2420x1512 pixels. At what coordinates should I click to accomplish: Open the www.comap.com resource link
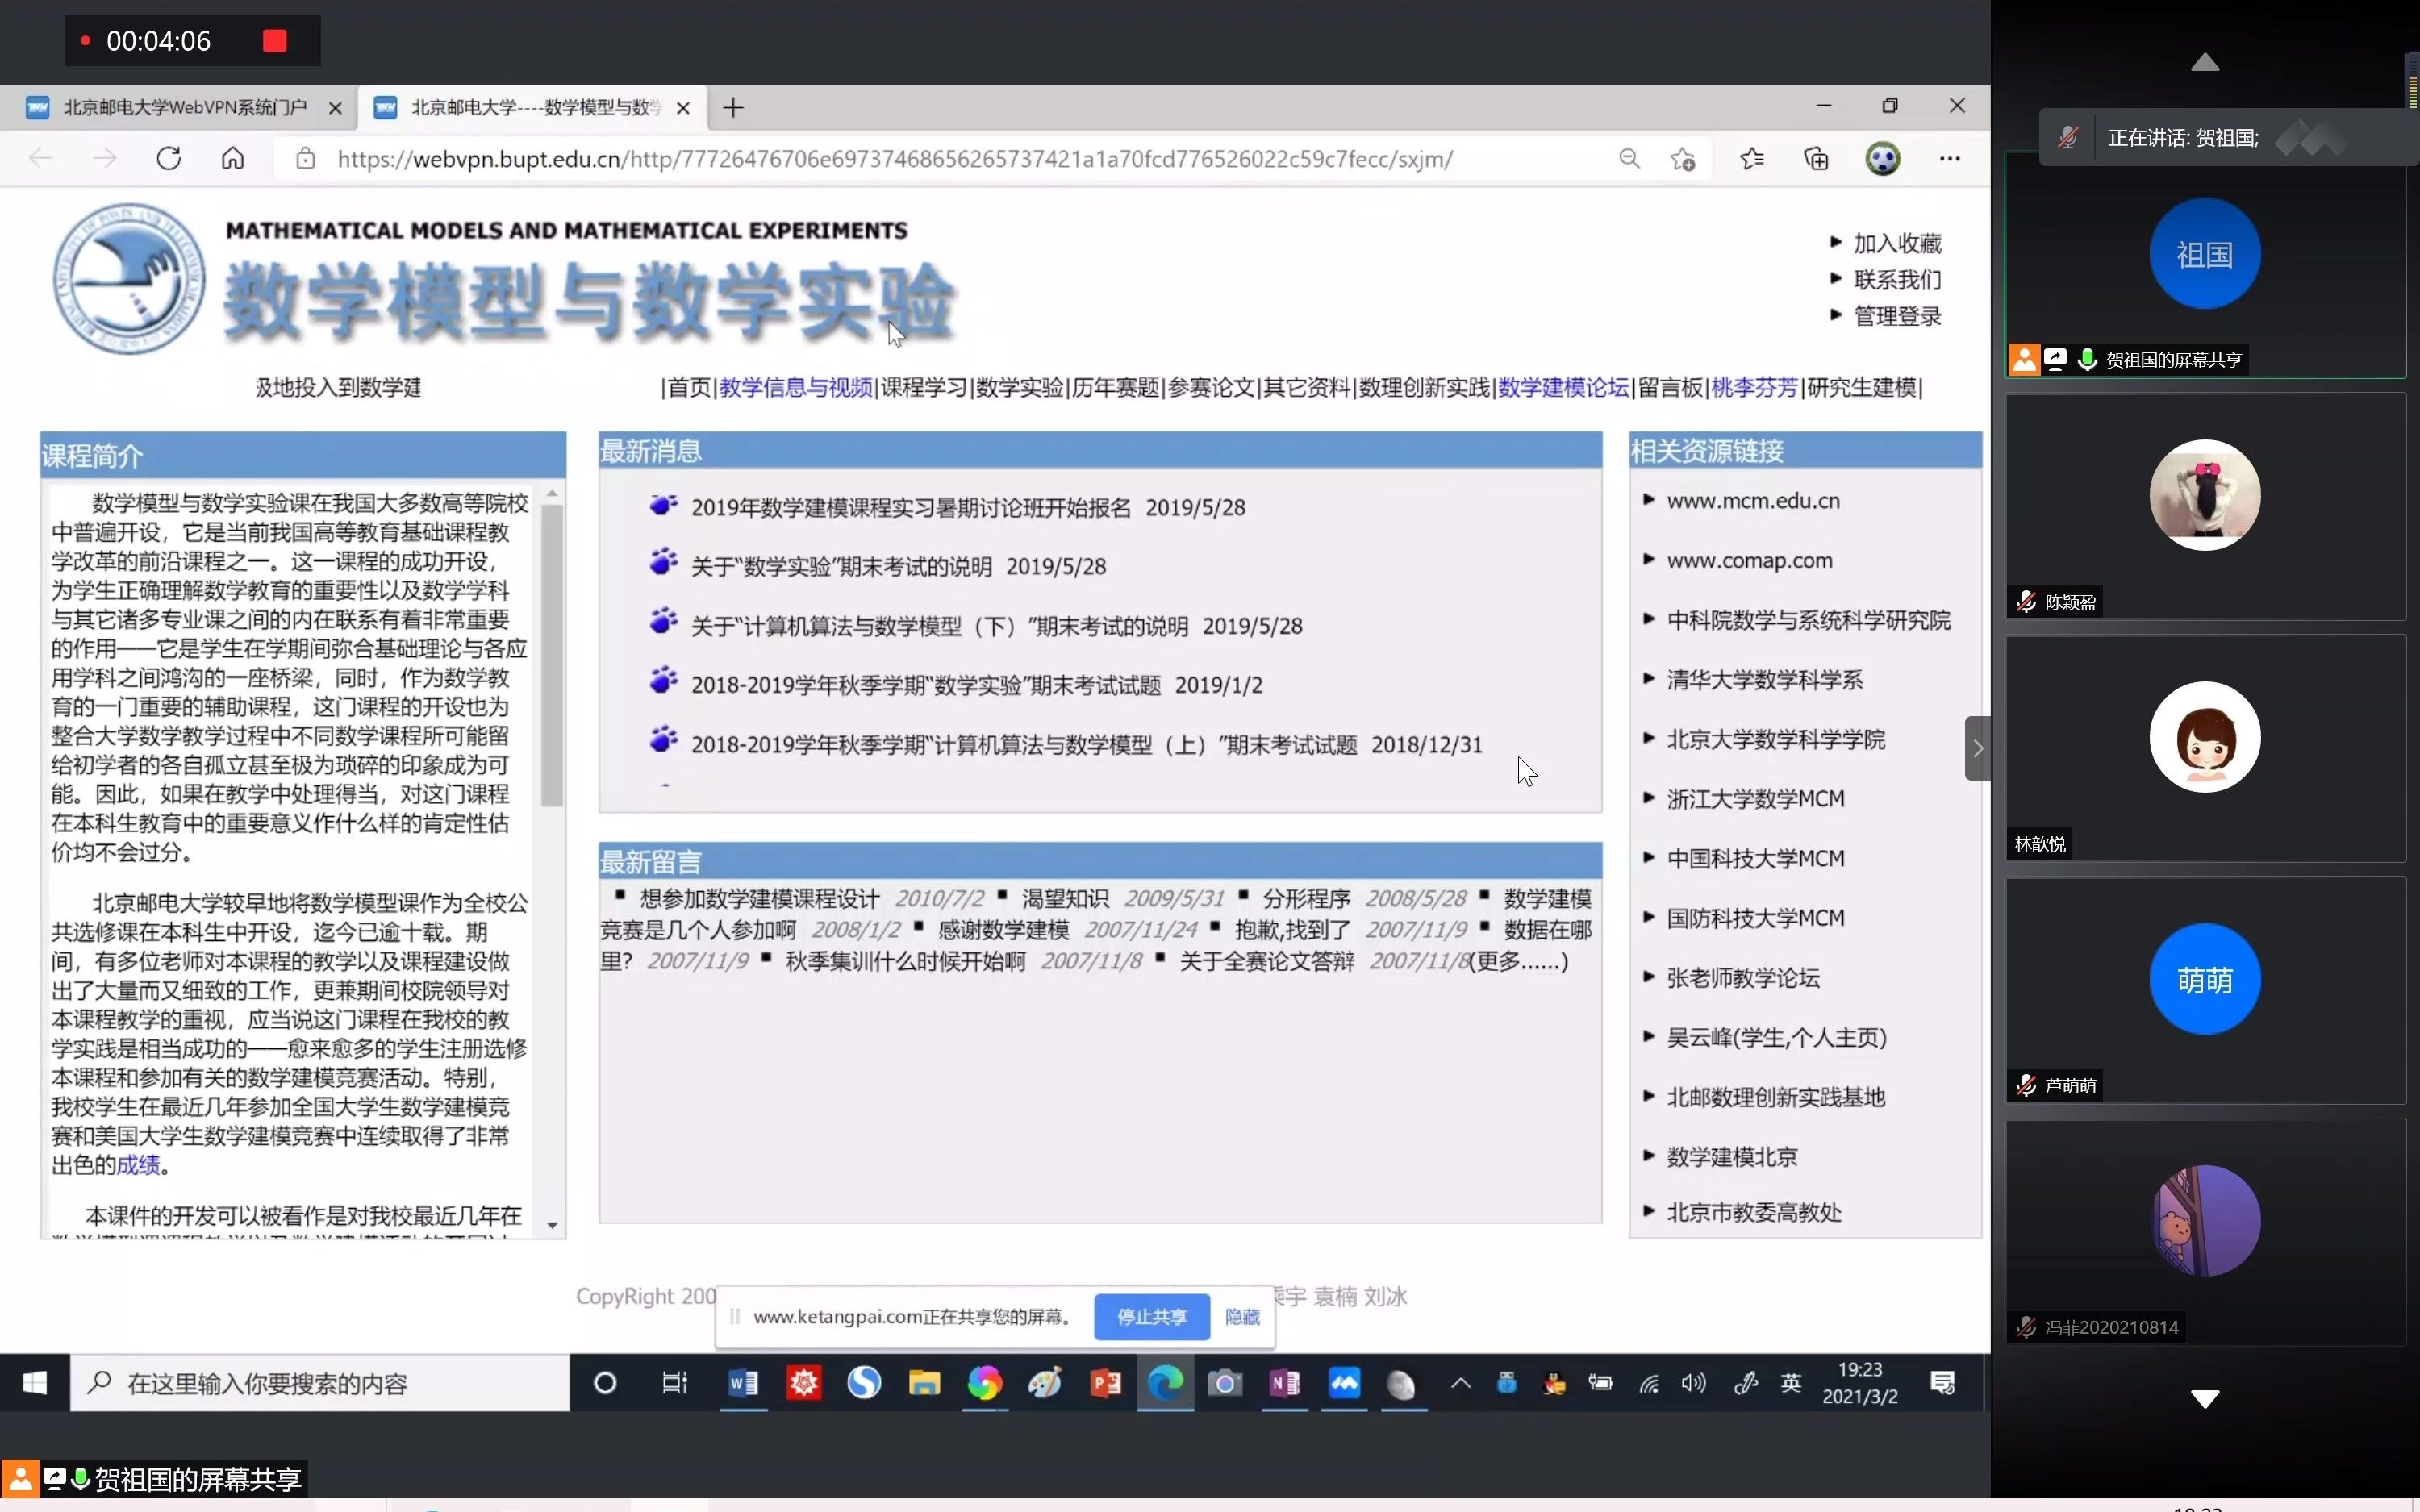click(x=1748, y=560)
